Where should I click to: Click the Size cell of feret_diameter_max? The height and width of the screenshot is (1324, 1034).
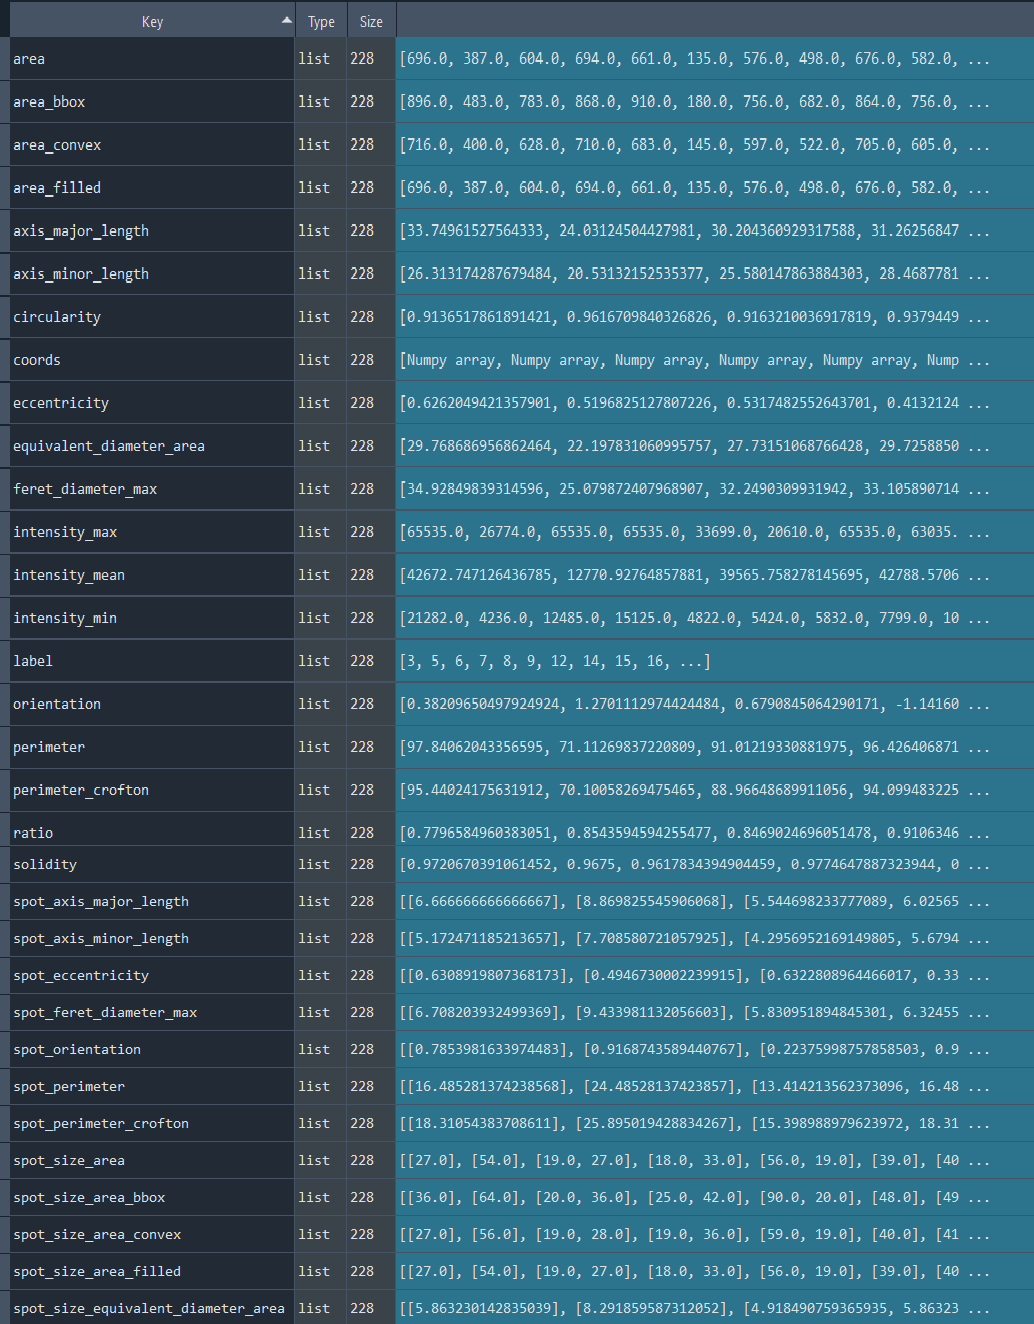(362, 489)
